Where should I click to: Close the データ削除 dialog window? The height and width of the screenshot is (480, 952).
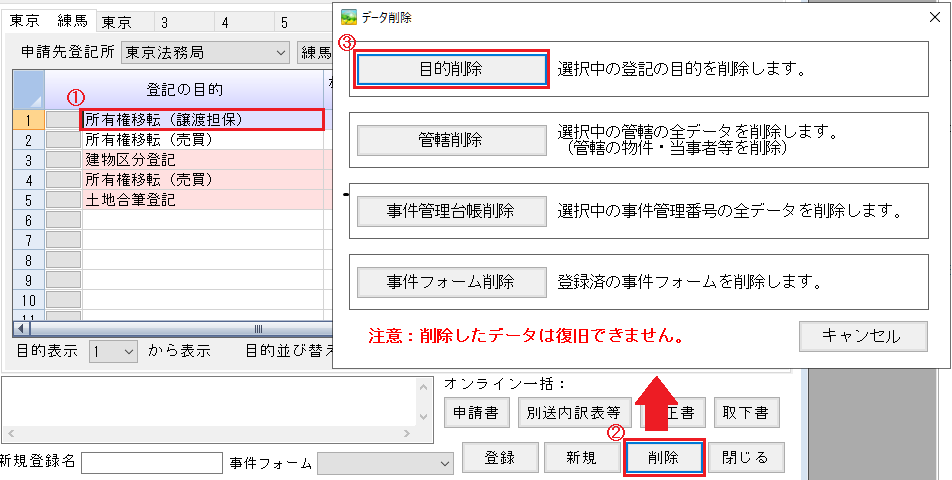933,17
